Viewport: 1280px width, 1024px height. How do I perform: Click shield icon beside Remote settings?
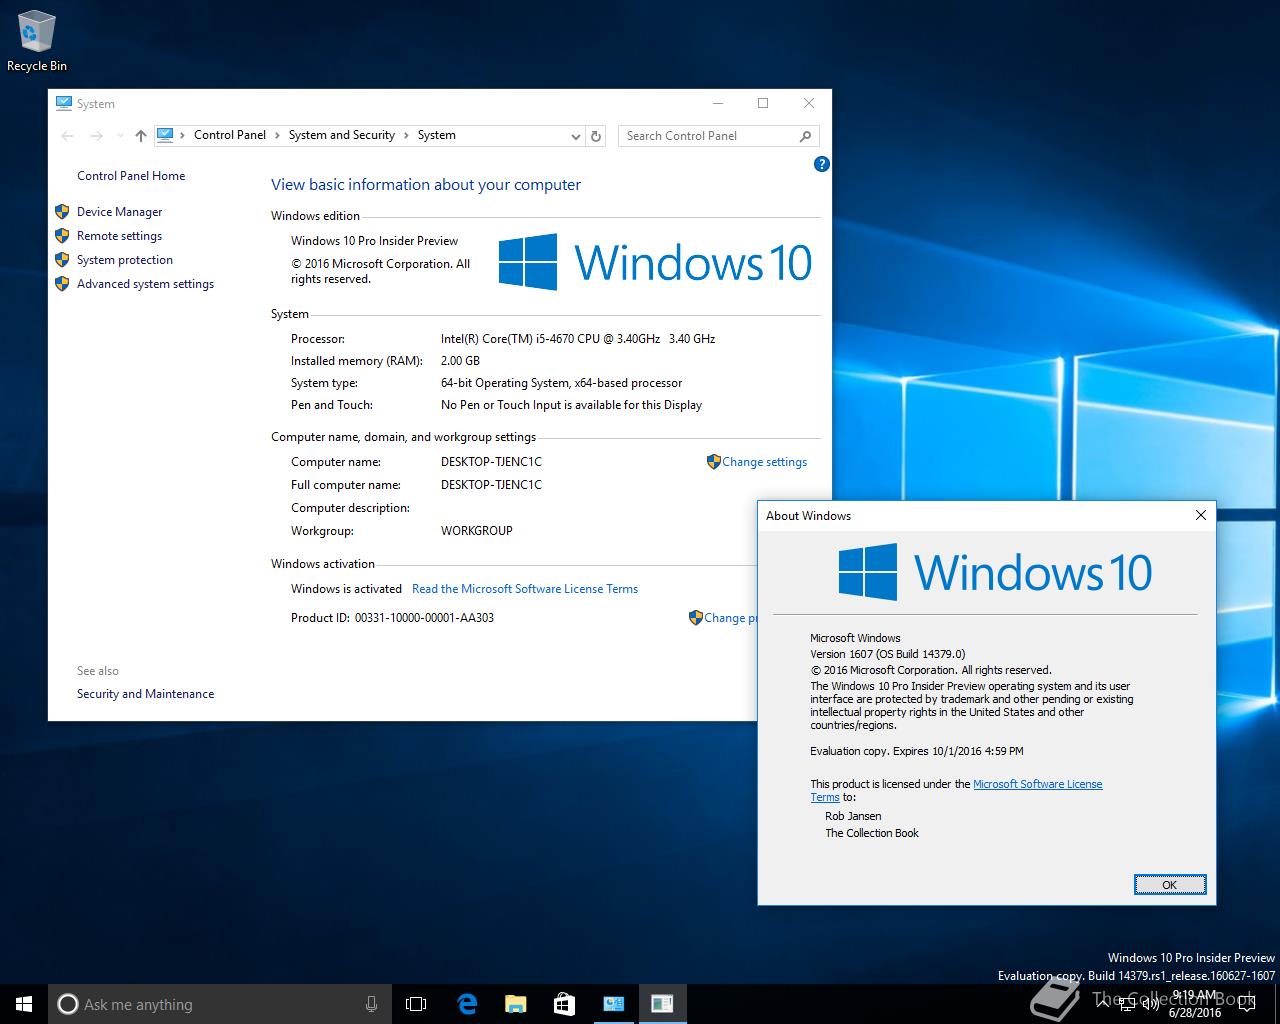click(x=62, y=236)
